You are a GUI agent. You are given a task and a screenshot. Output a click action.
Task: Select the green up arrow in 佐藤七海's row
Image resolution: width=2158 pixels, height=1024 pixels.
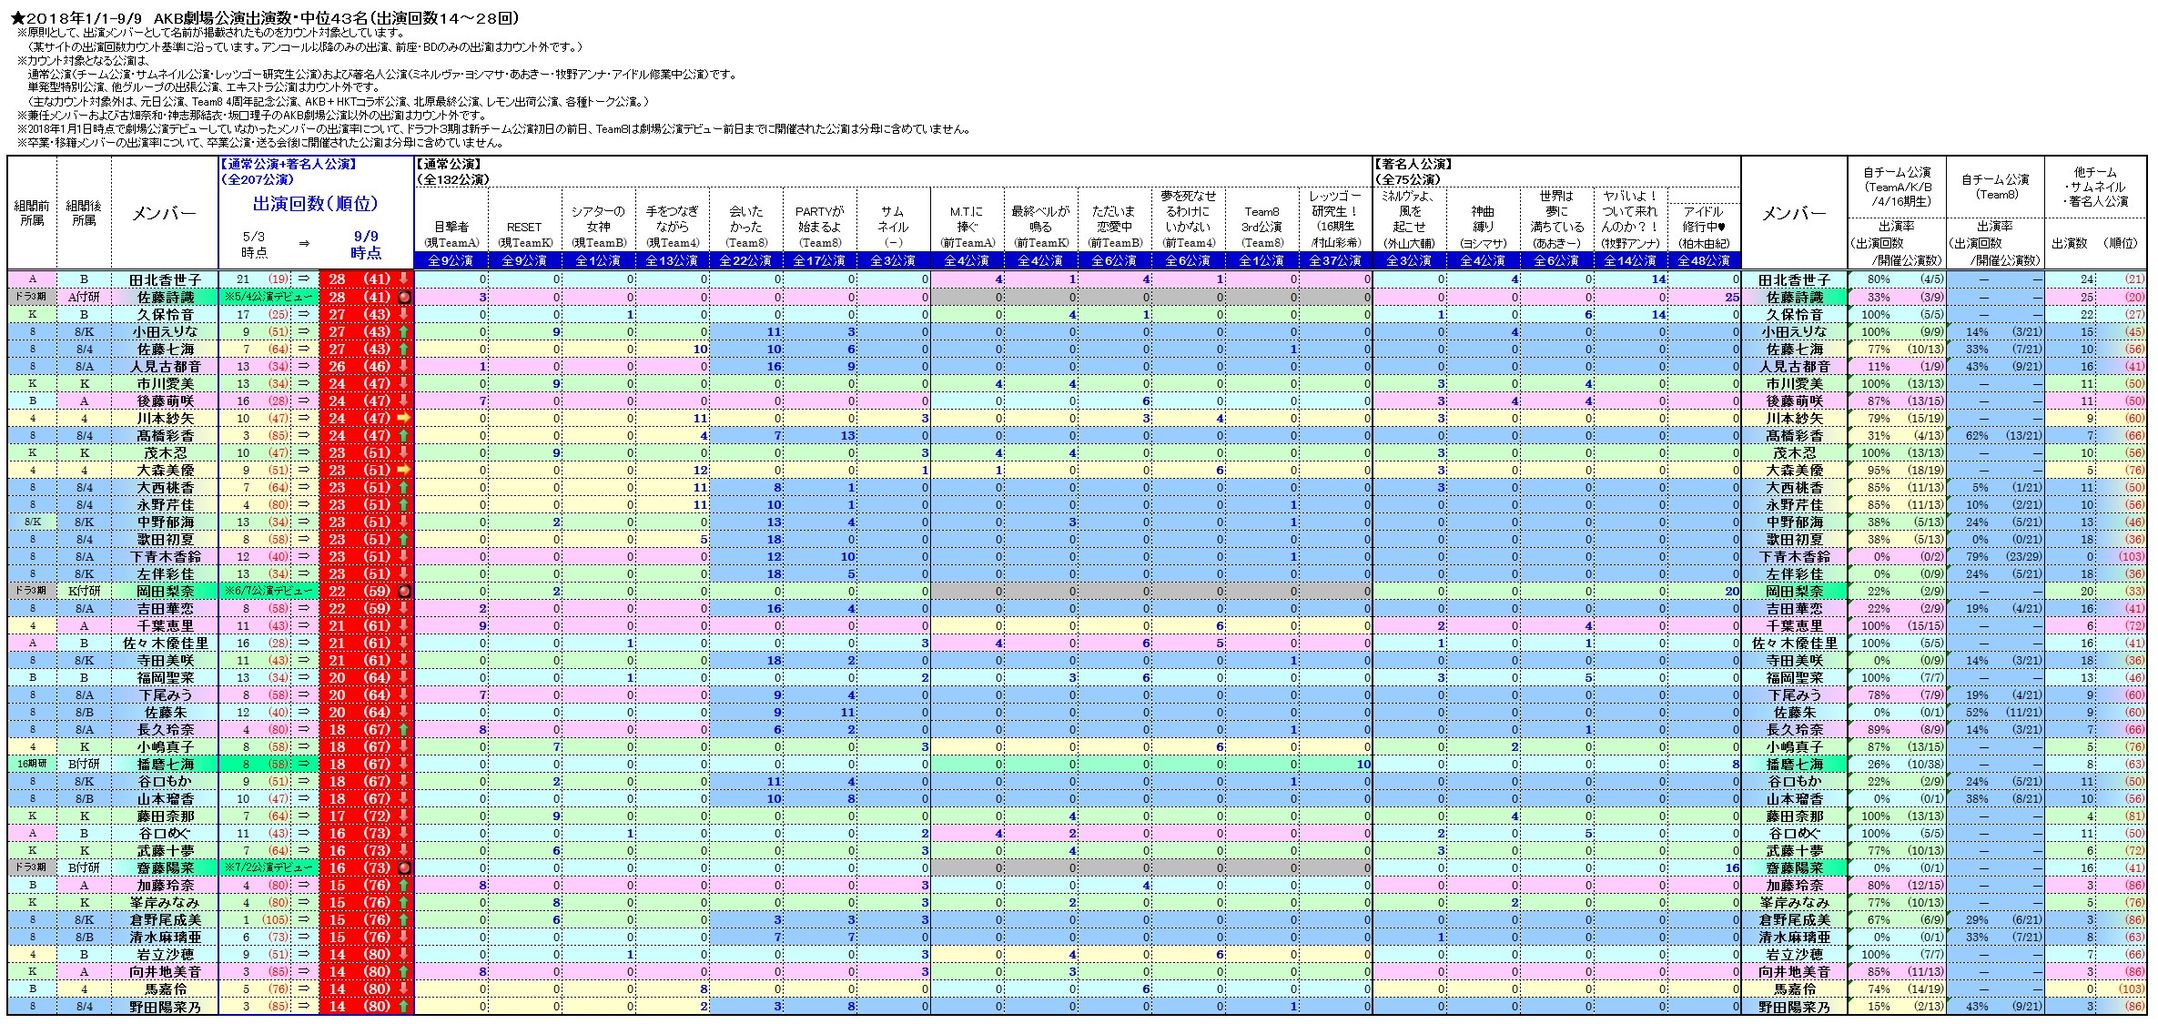(404, 349)
